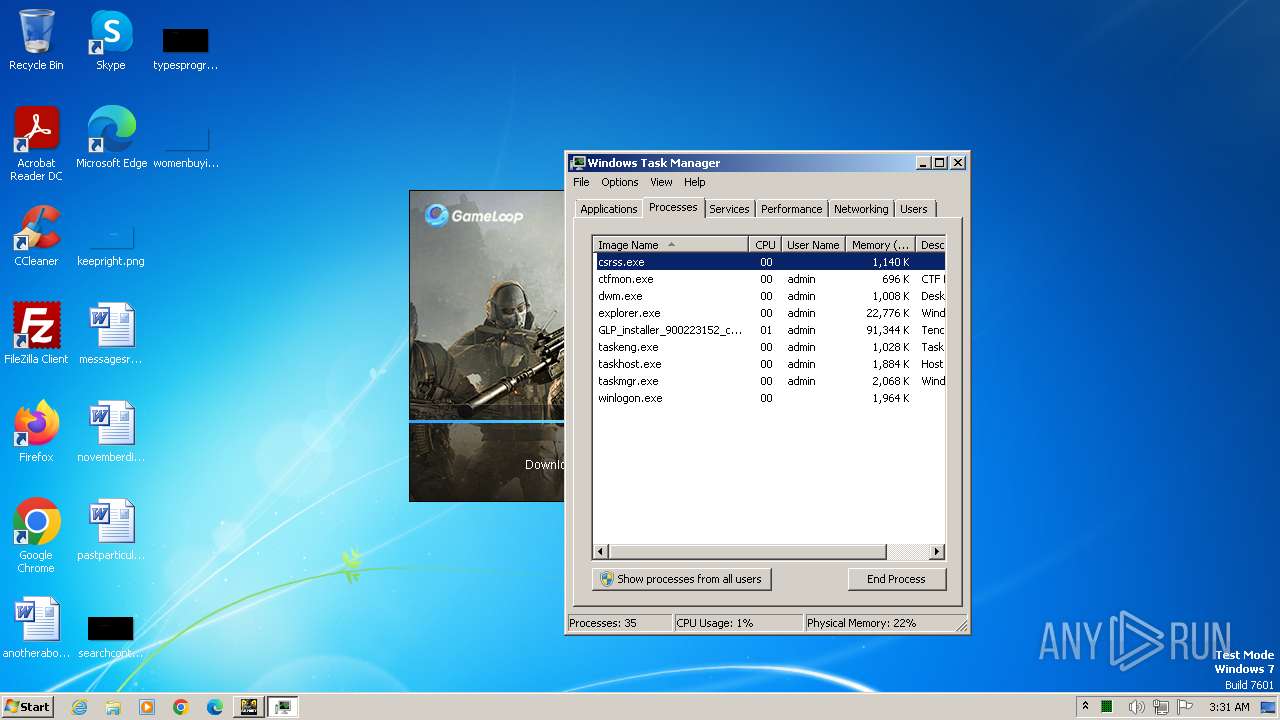Select taskmgr.exe process row
Screen dimensions: 1280x720
pos(769,381)
